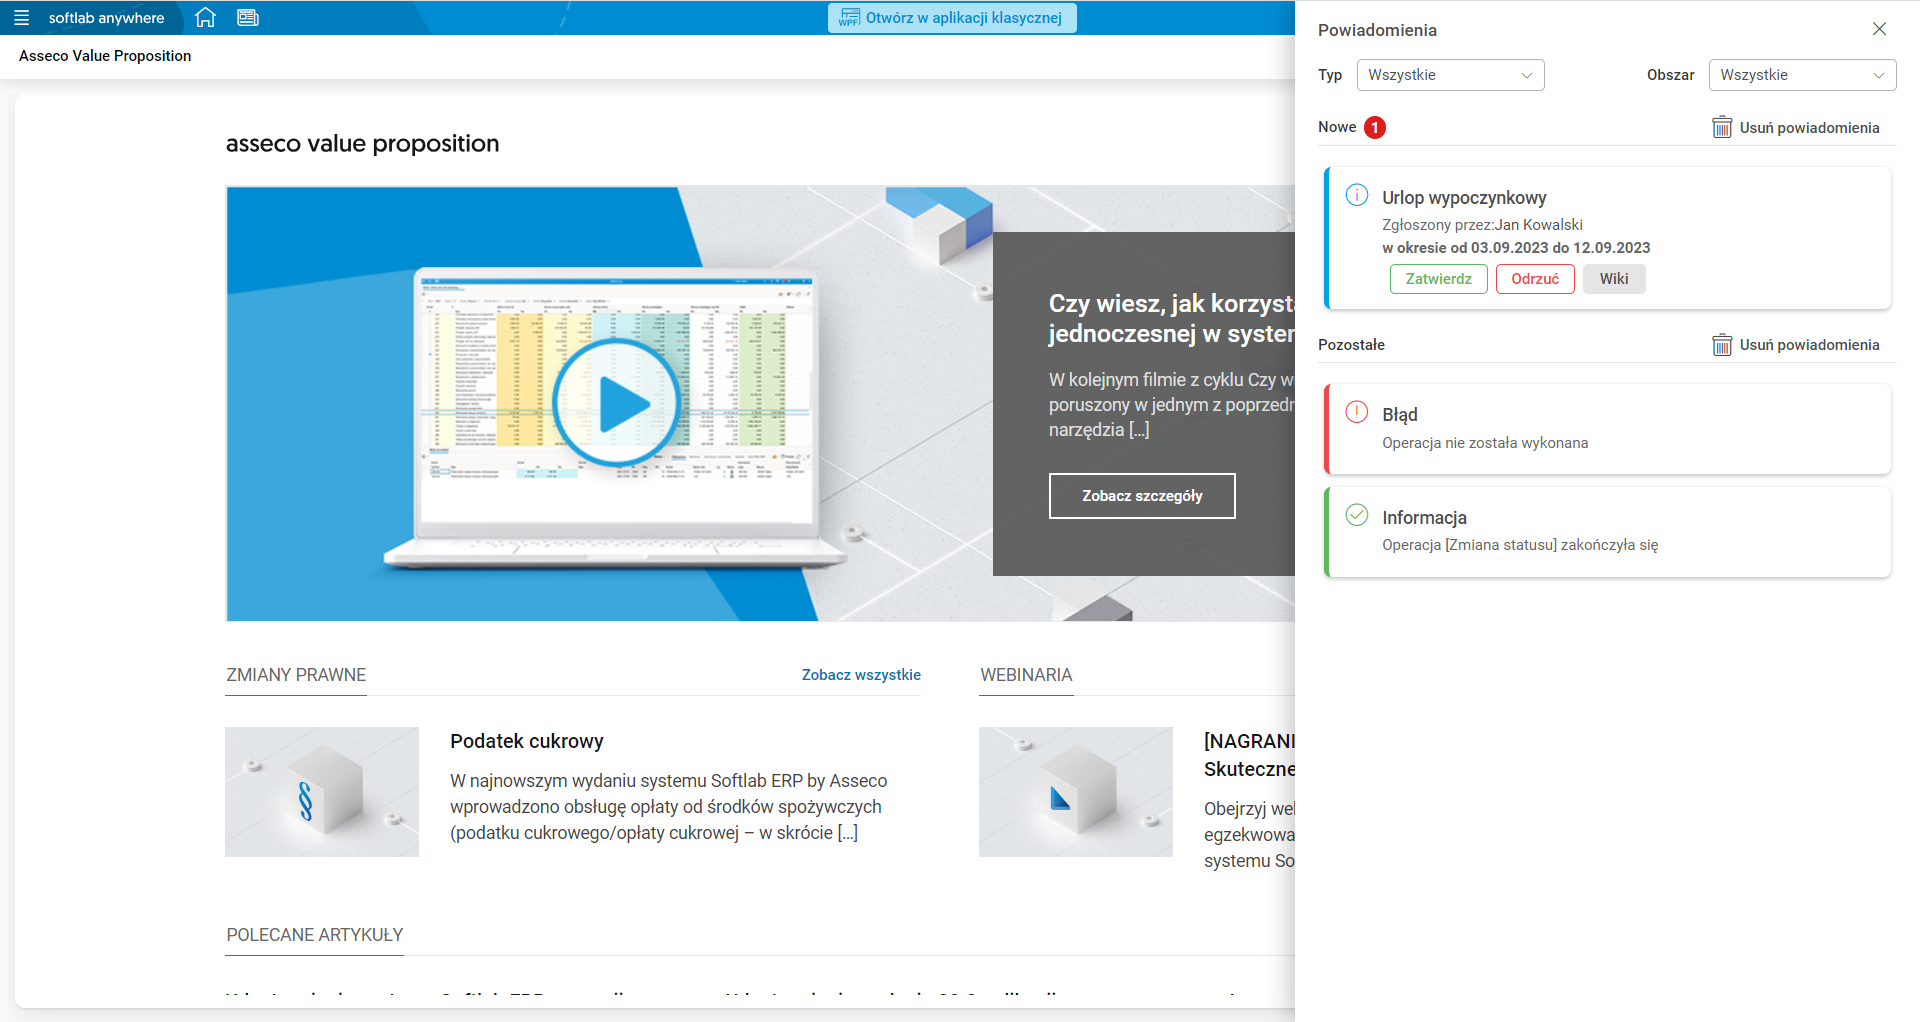Screen dimensions: 1920x1022
Task: Click the webinar recording thumbnail
Action: pos(1076,792)
